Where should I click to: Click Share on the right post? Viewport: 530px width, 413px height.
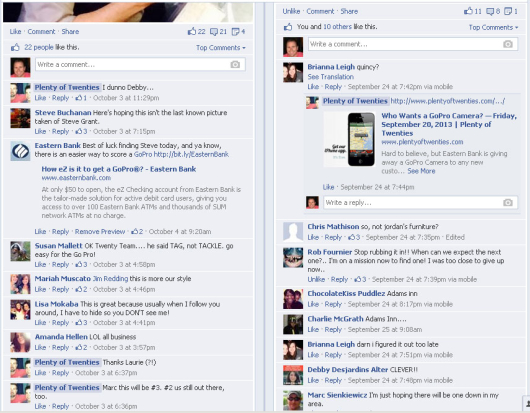(x=349, y=11)
